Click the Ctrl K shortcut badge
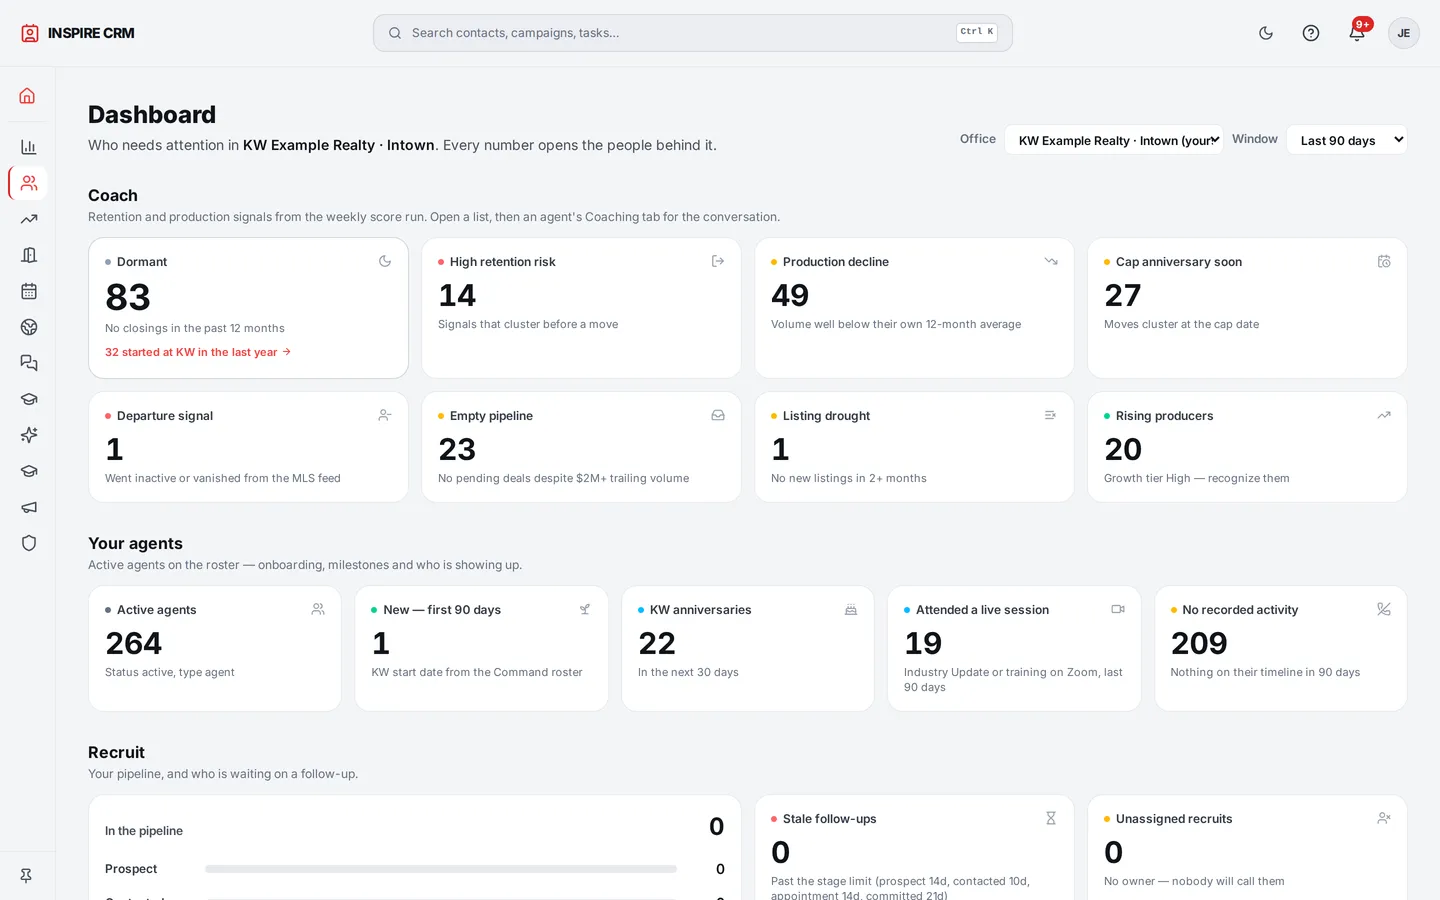This screenshot has height=900, width=1440. coord(977,32)
